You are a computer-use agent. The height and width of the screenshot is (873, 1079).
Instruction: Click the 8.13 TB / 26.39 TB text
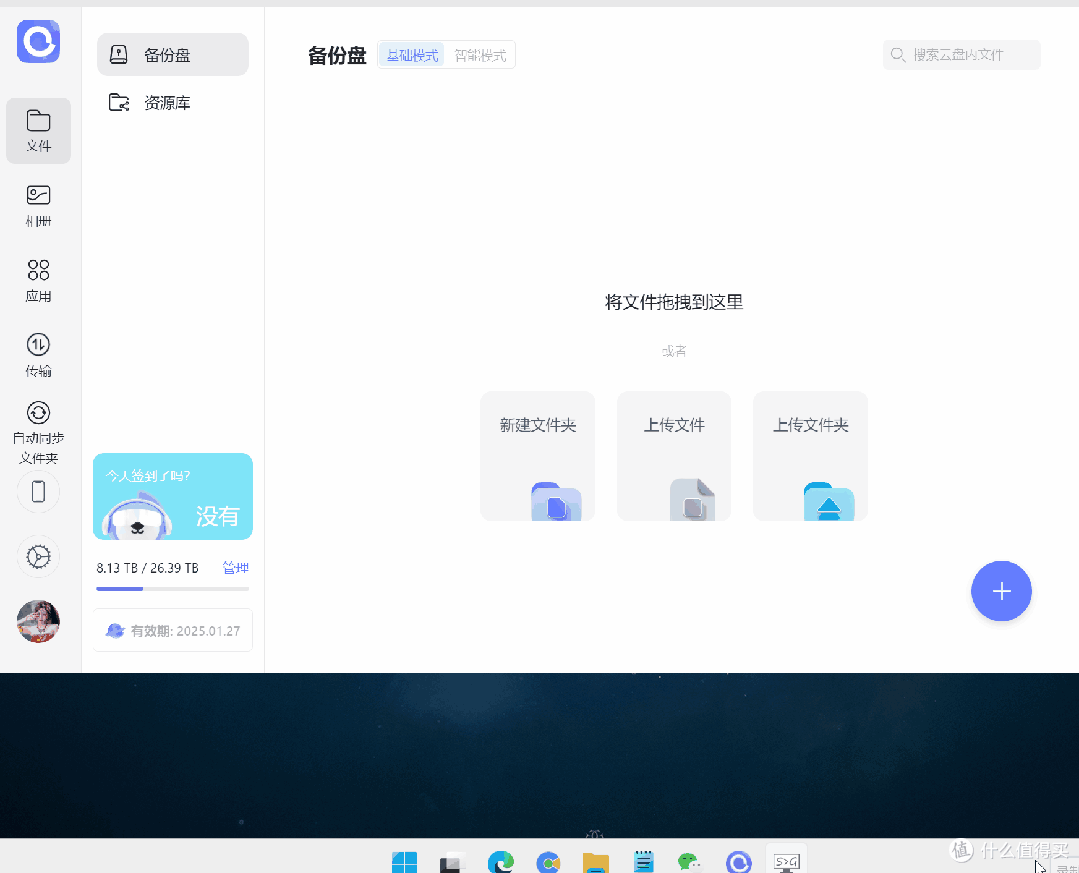[x=147, y=568]
